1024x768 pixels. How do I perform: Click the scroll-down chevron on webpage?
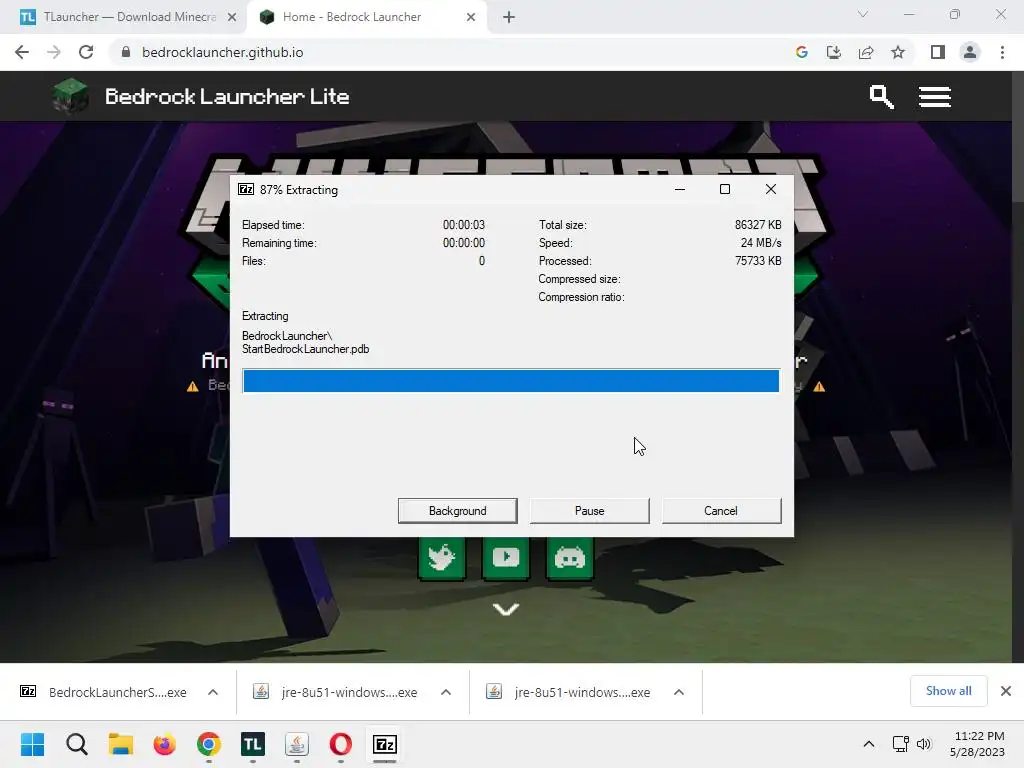click(x=505, y=609)
